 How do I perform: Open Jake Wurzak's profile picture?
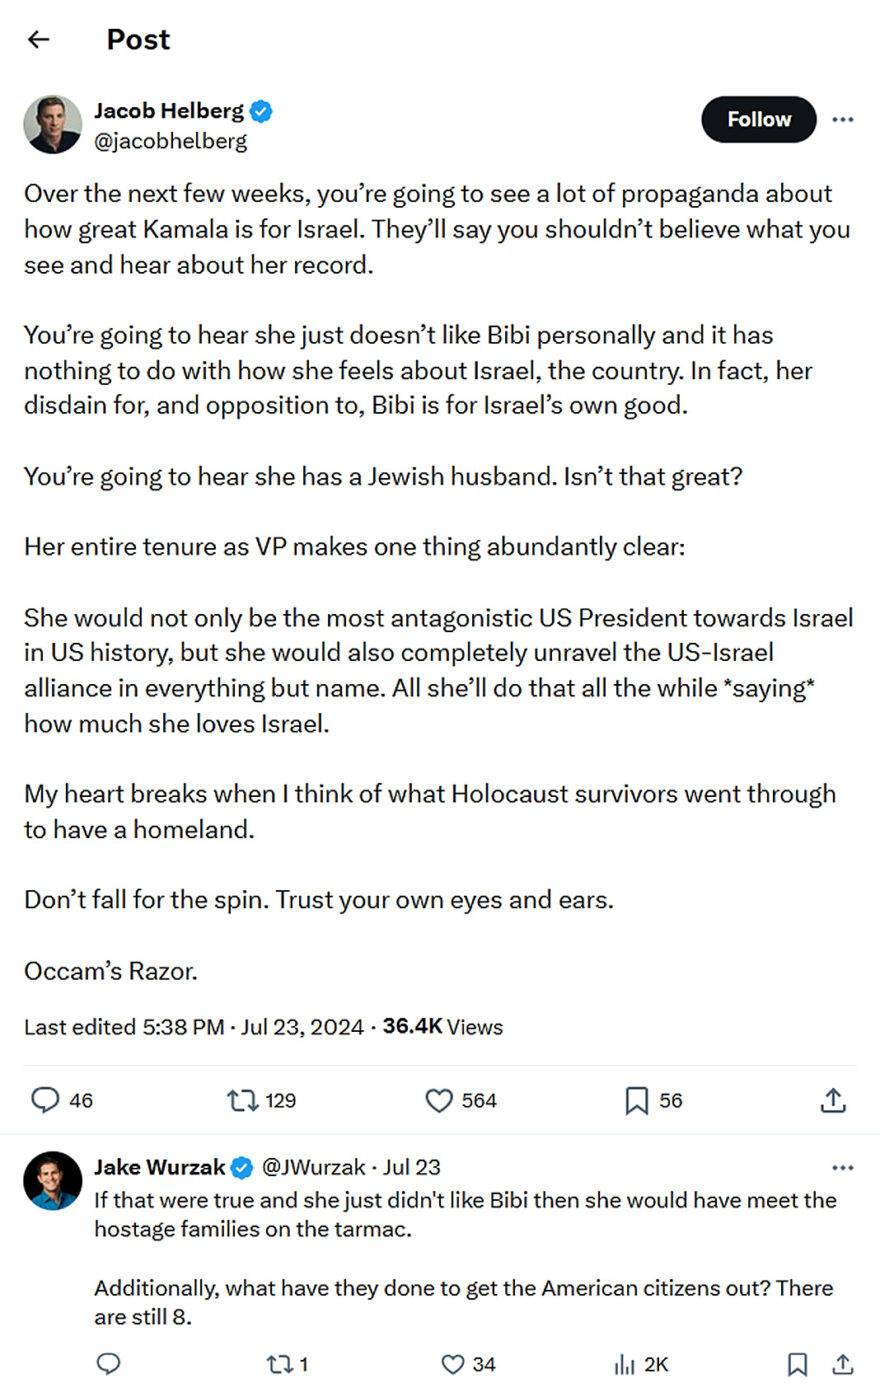52,1180
